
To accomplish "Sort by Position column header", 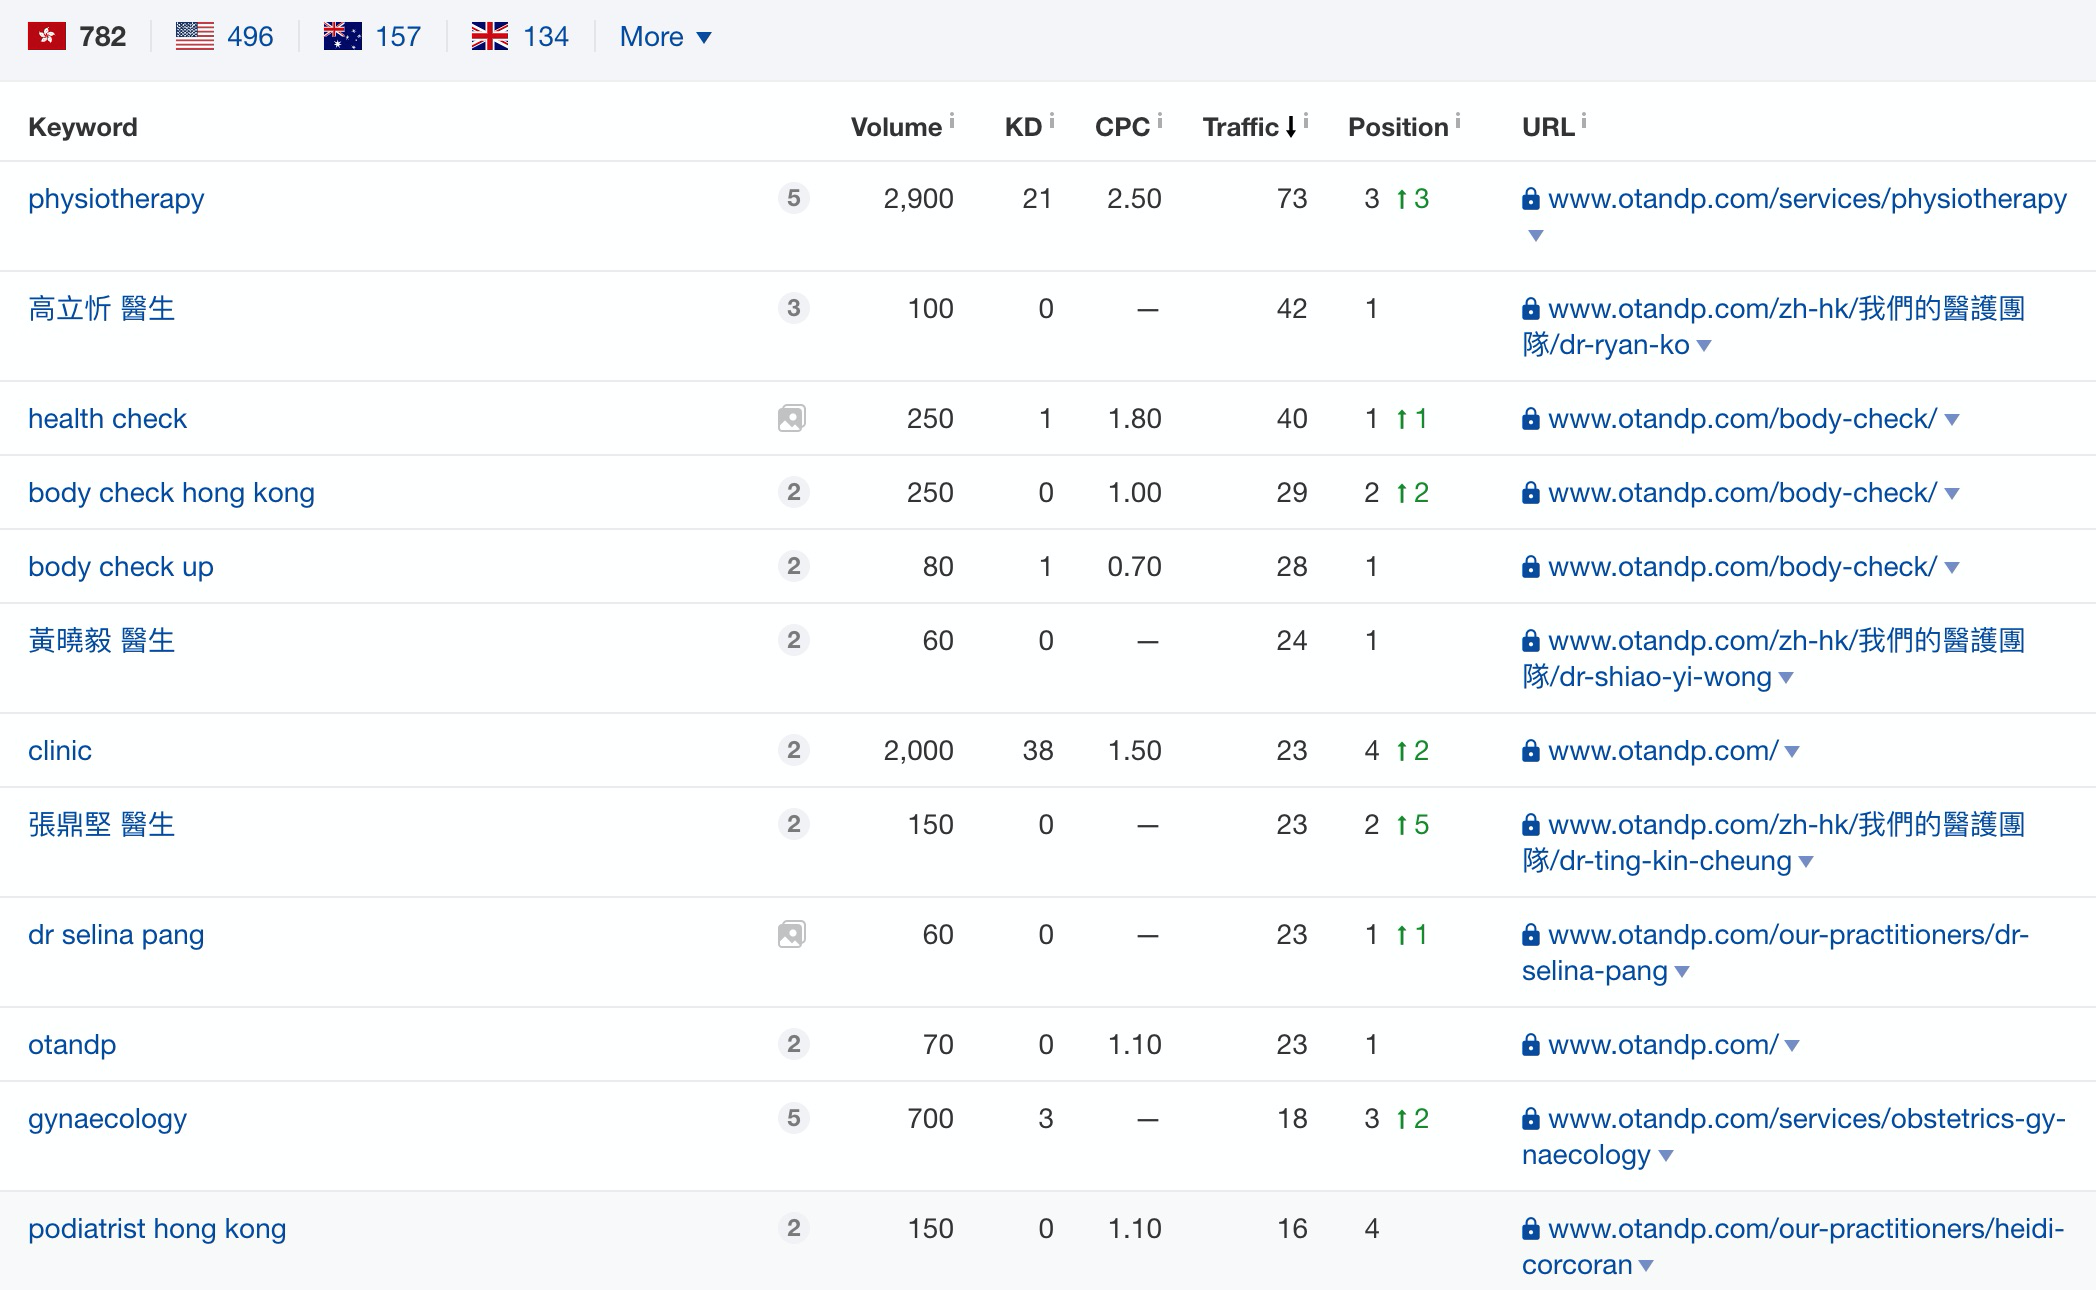I will (x=1398, y=127).
